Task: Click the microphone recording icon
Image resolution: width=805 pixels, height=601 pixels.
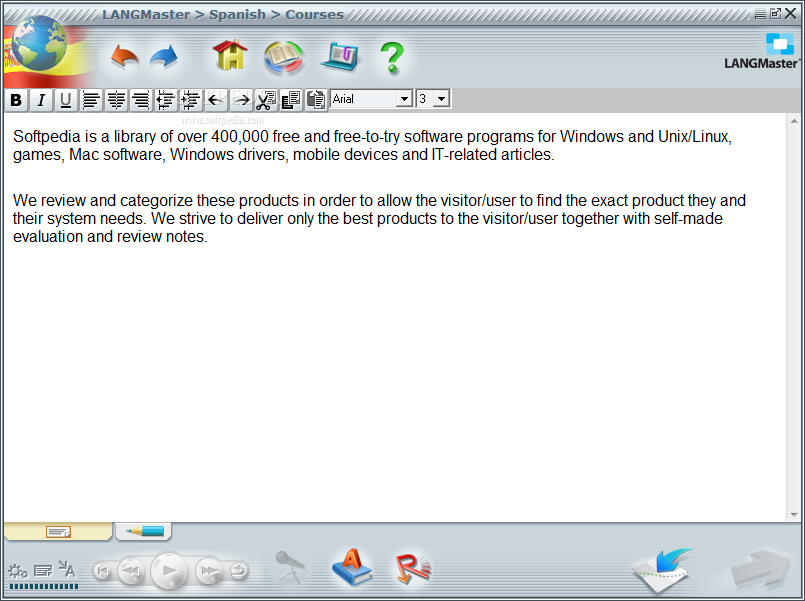Action: [291, 567]
